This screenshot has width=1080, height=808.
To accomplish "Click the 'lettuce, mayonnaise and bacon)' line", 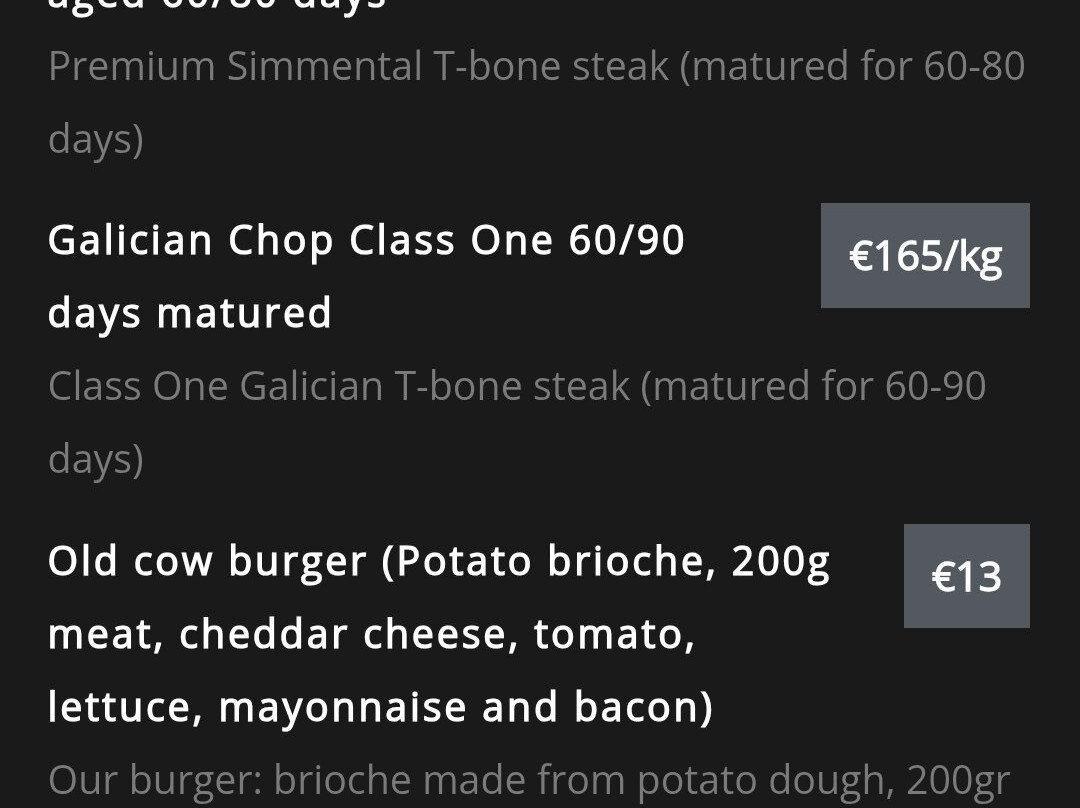I will 380,707.
